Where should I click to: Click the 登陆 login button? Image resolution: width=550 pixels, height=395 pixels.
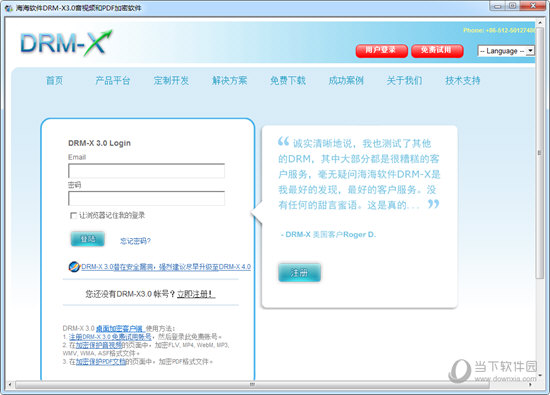pos(88,239)
